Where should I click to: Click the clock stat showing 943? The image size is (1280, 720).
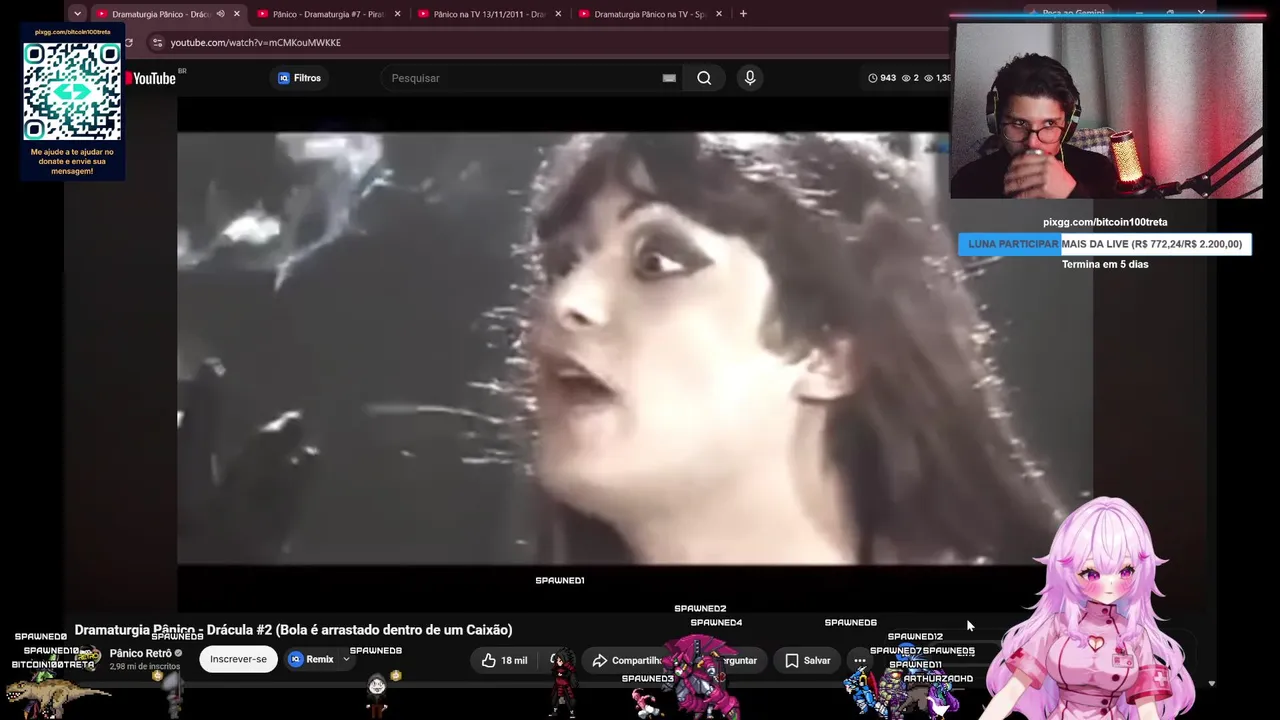click(882, 78)
